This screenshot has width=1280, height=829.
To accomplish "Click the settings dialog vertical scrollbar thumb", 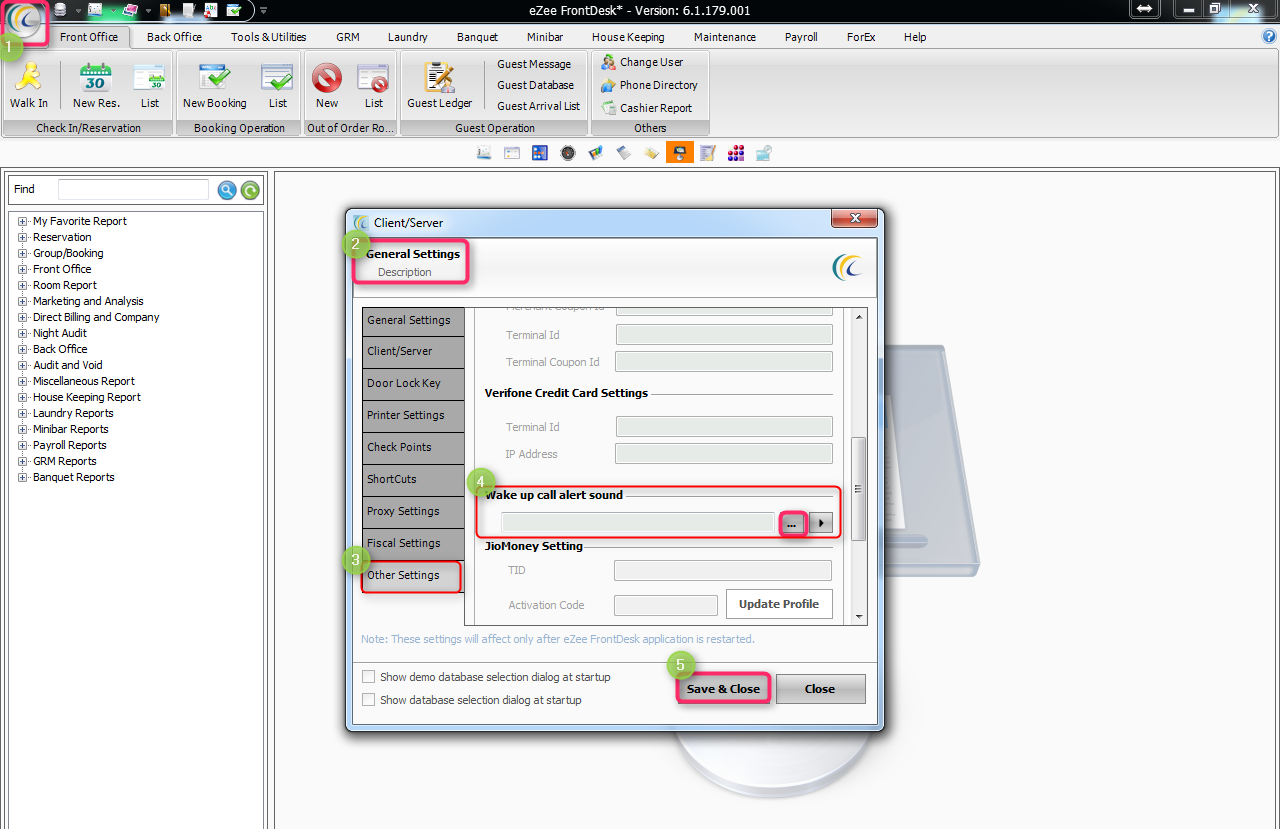I will coord(857,488).
